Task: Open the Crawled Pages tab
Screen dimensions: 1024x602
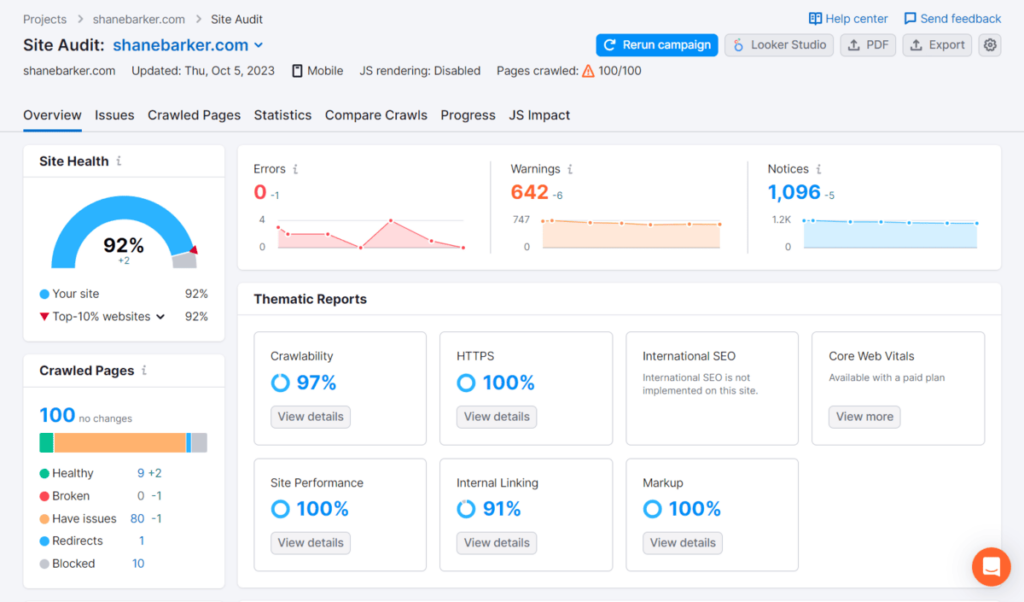Action: tap(194, 115)
